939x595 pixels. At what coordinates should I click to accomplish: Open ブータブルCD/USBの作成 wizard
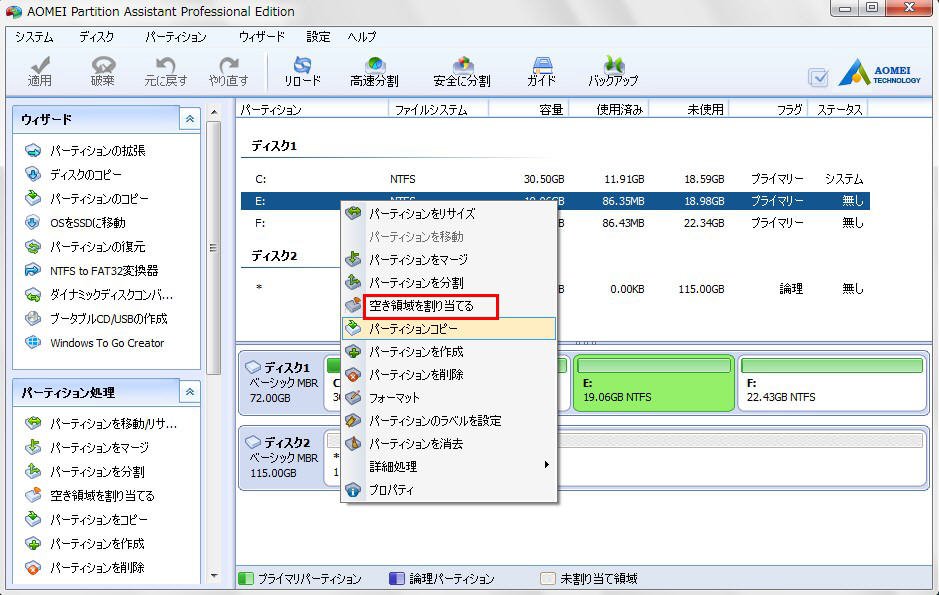[108, 318]
